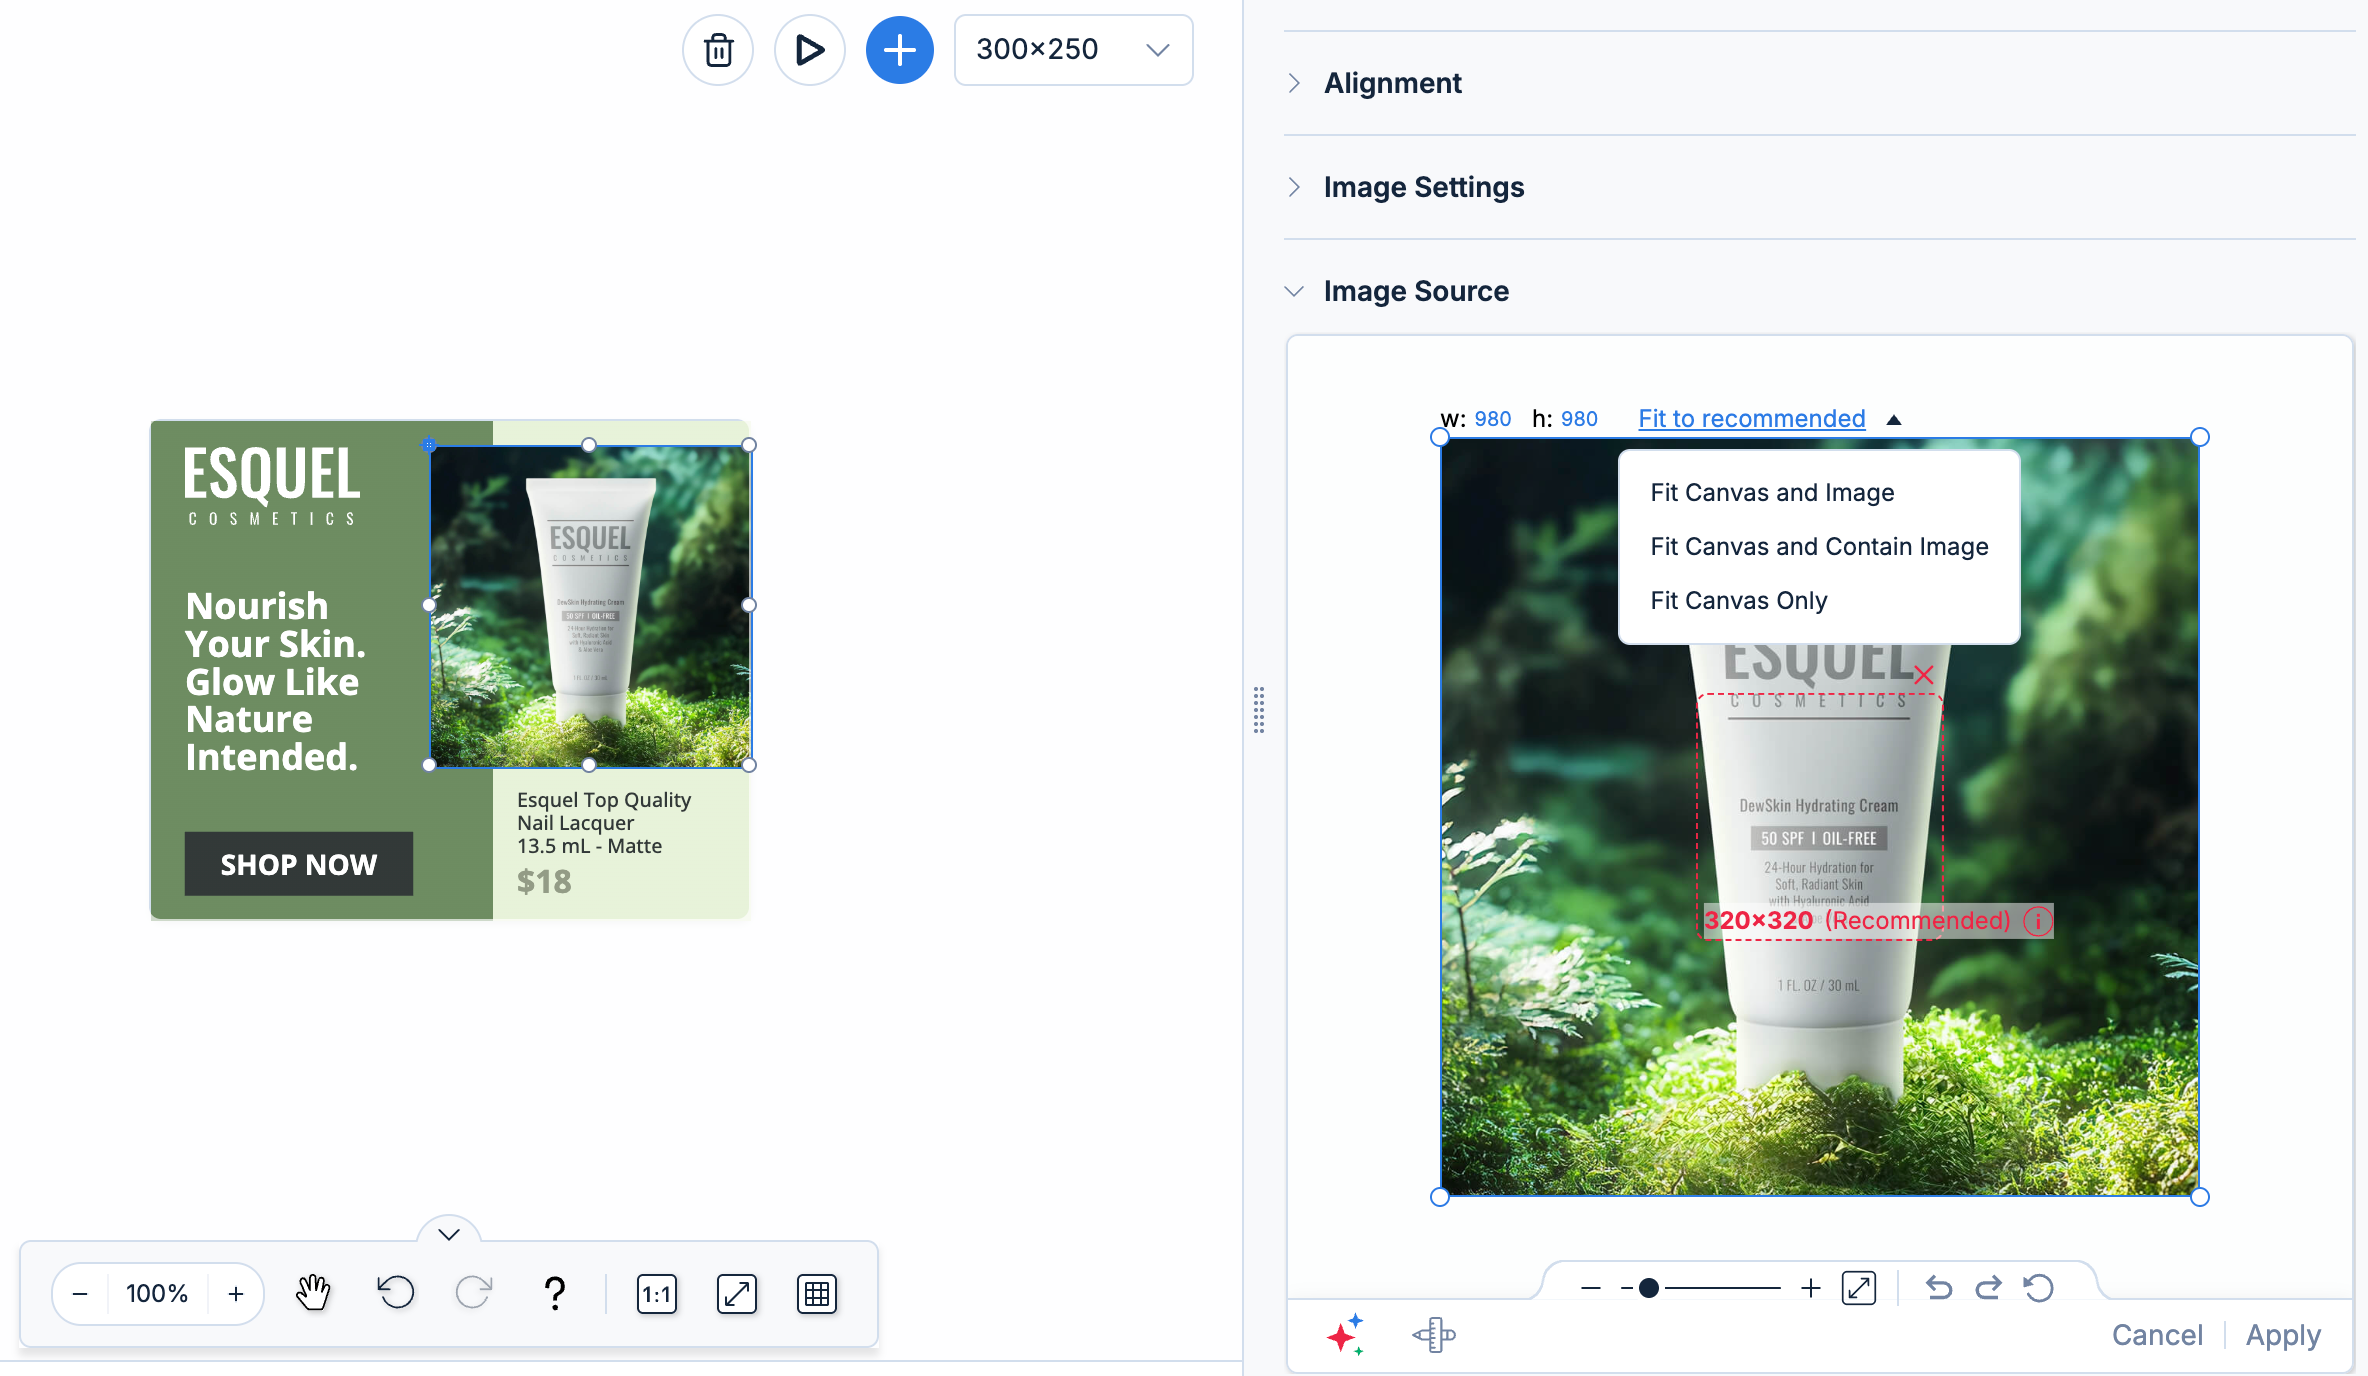2368x1376 pixels.
Task: Click the Cancel button
Action: pos(2157,1335)
